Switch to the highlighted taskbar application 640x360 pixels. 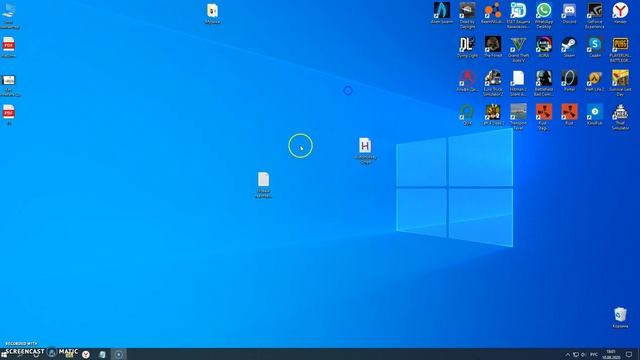(118, 354)
